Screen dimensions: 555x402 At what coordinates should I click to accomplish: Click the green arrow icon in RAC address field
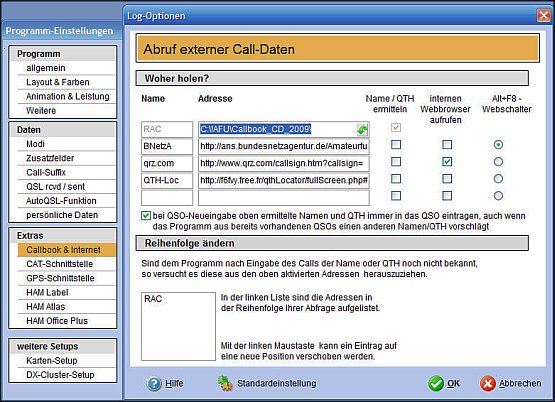[362, 130]
